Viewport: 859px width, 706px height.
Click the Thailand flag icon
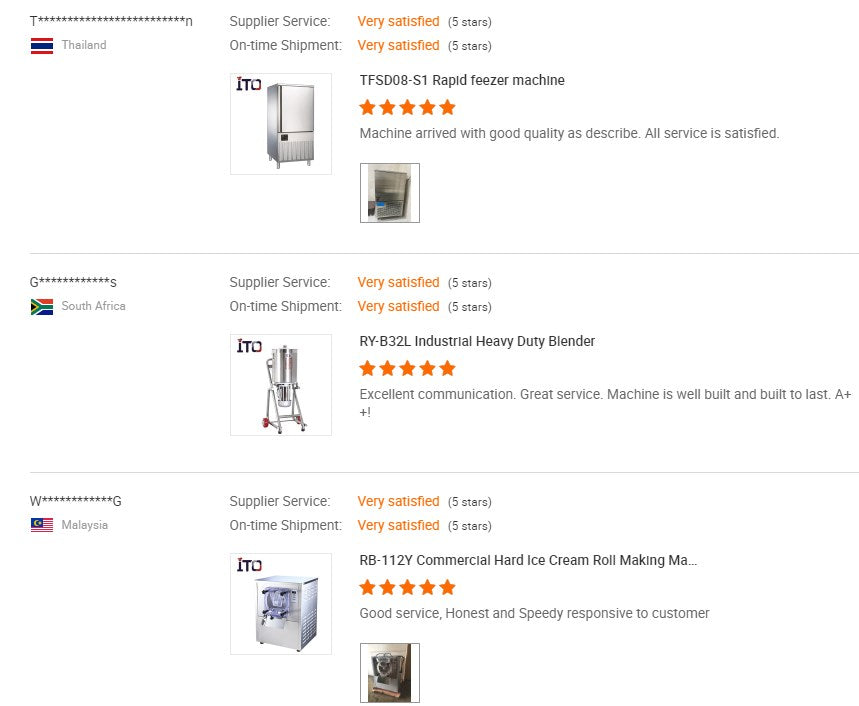[x=41, y=45]
